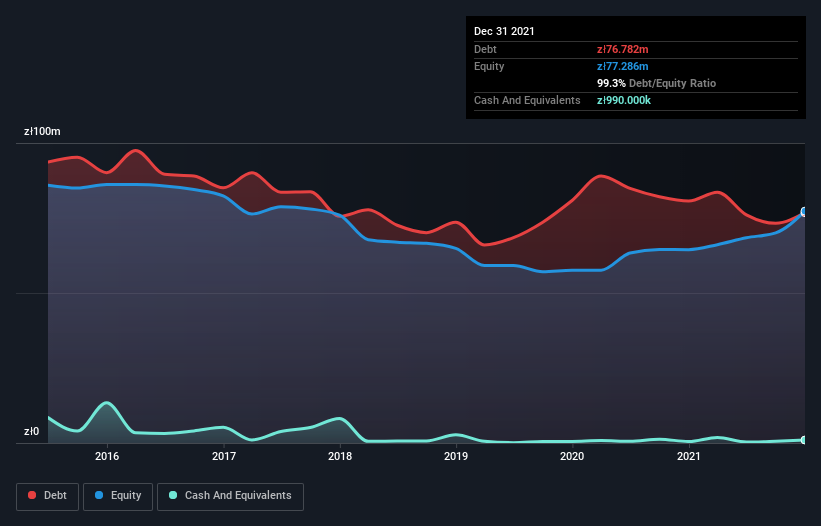Select the Cash endpoint marker at Dec 2021
Screen dimensions: 821x526
pyautogui.click(x=804, y=440)
